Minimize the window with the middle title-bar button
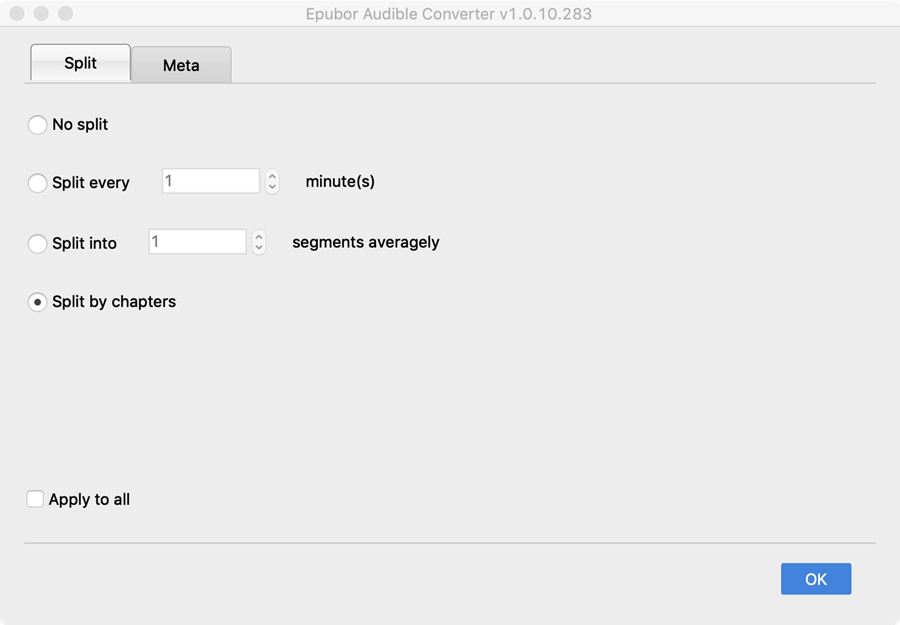Image resolution: width=900 pixels, height=625 pixels. point(41,14)
